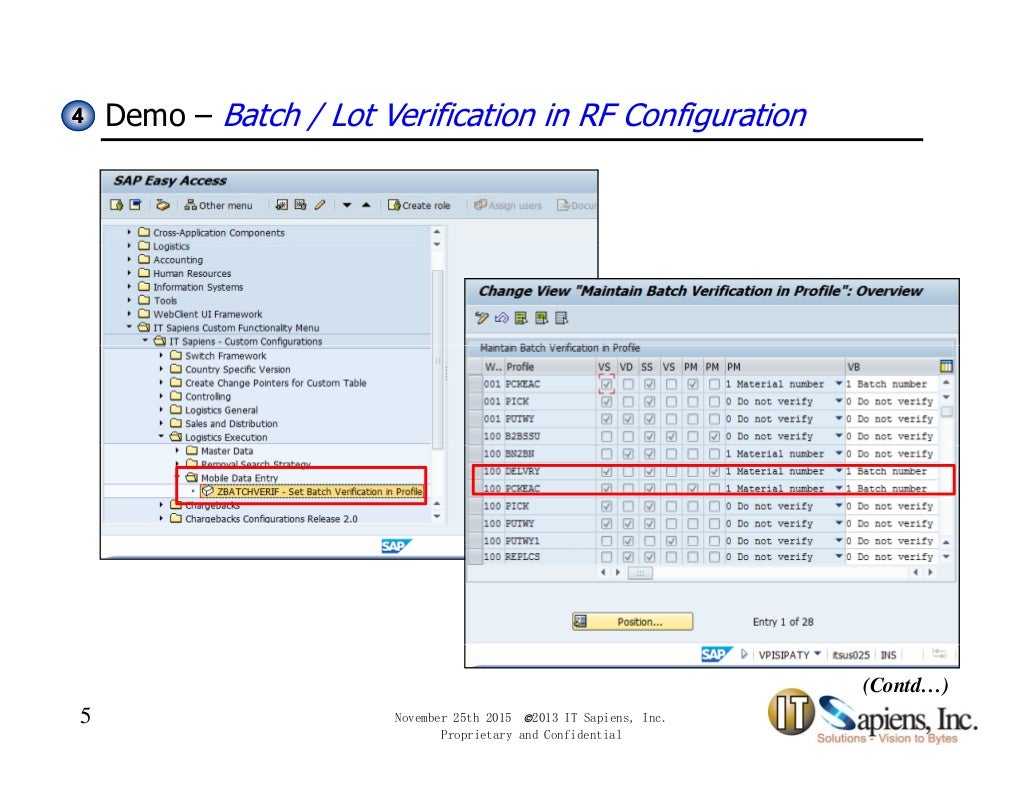Toggle second VS checkbox for 100 PUTWY1 row
Viewport: 1024px width, 792px height.
tap(671, 541)
